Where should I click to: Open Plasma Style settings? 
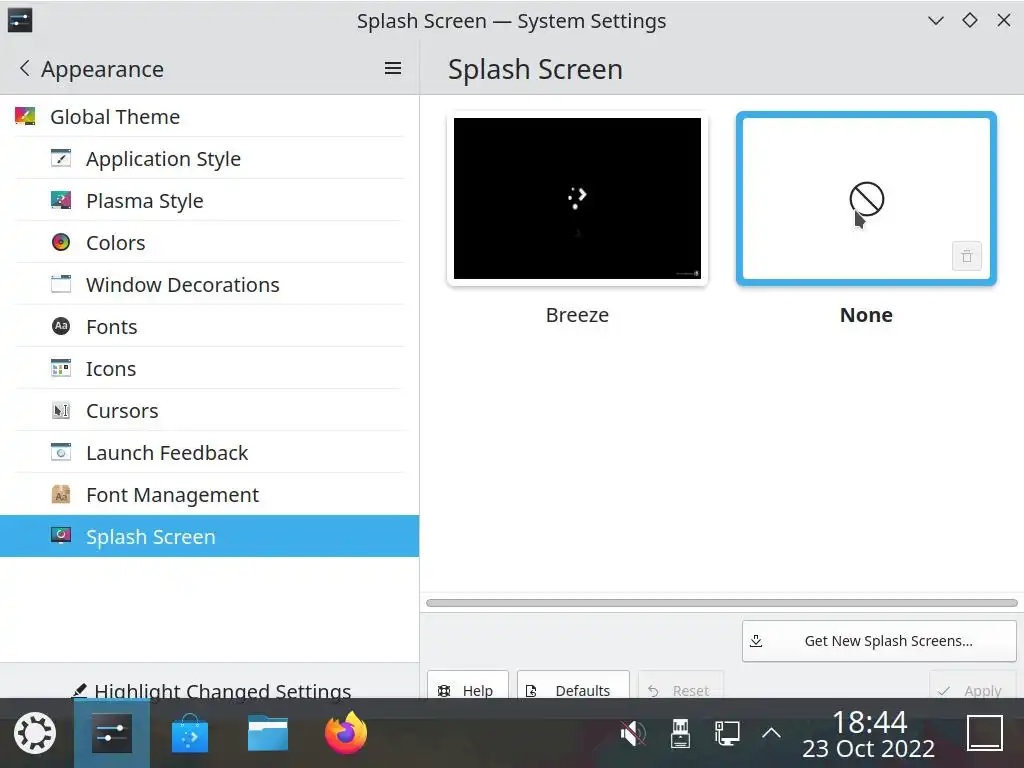click(209, 200)
